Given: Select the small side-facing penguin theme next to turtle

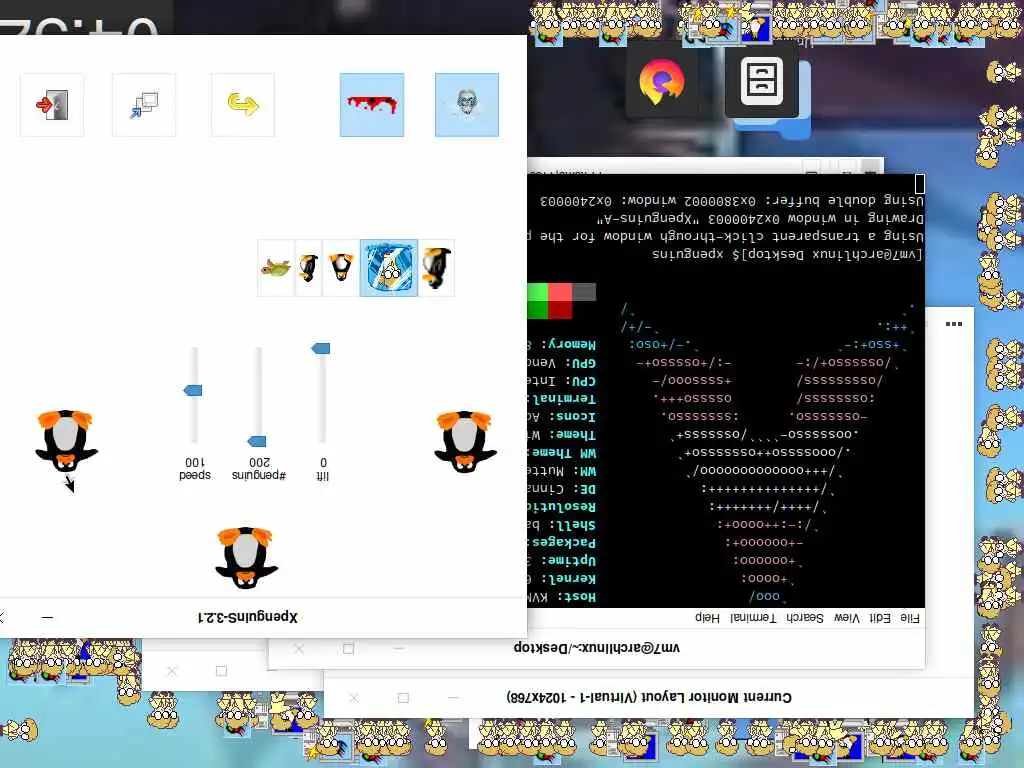Looking at the screenshot, I should (308, 268).
